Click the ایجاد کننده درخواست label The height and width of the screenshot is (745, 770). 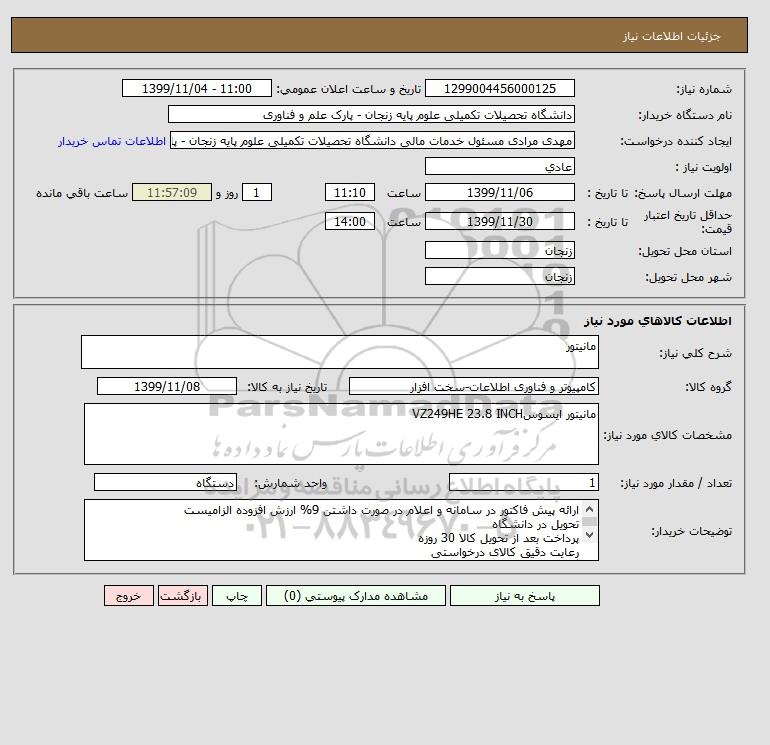676,141
